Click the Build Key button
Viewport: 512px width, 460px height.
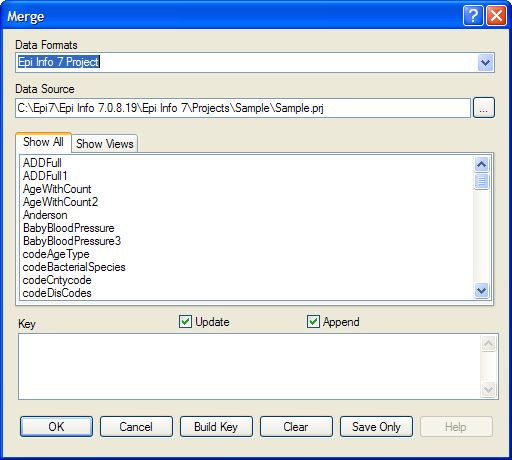coord(216,426)
